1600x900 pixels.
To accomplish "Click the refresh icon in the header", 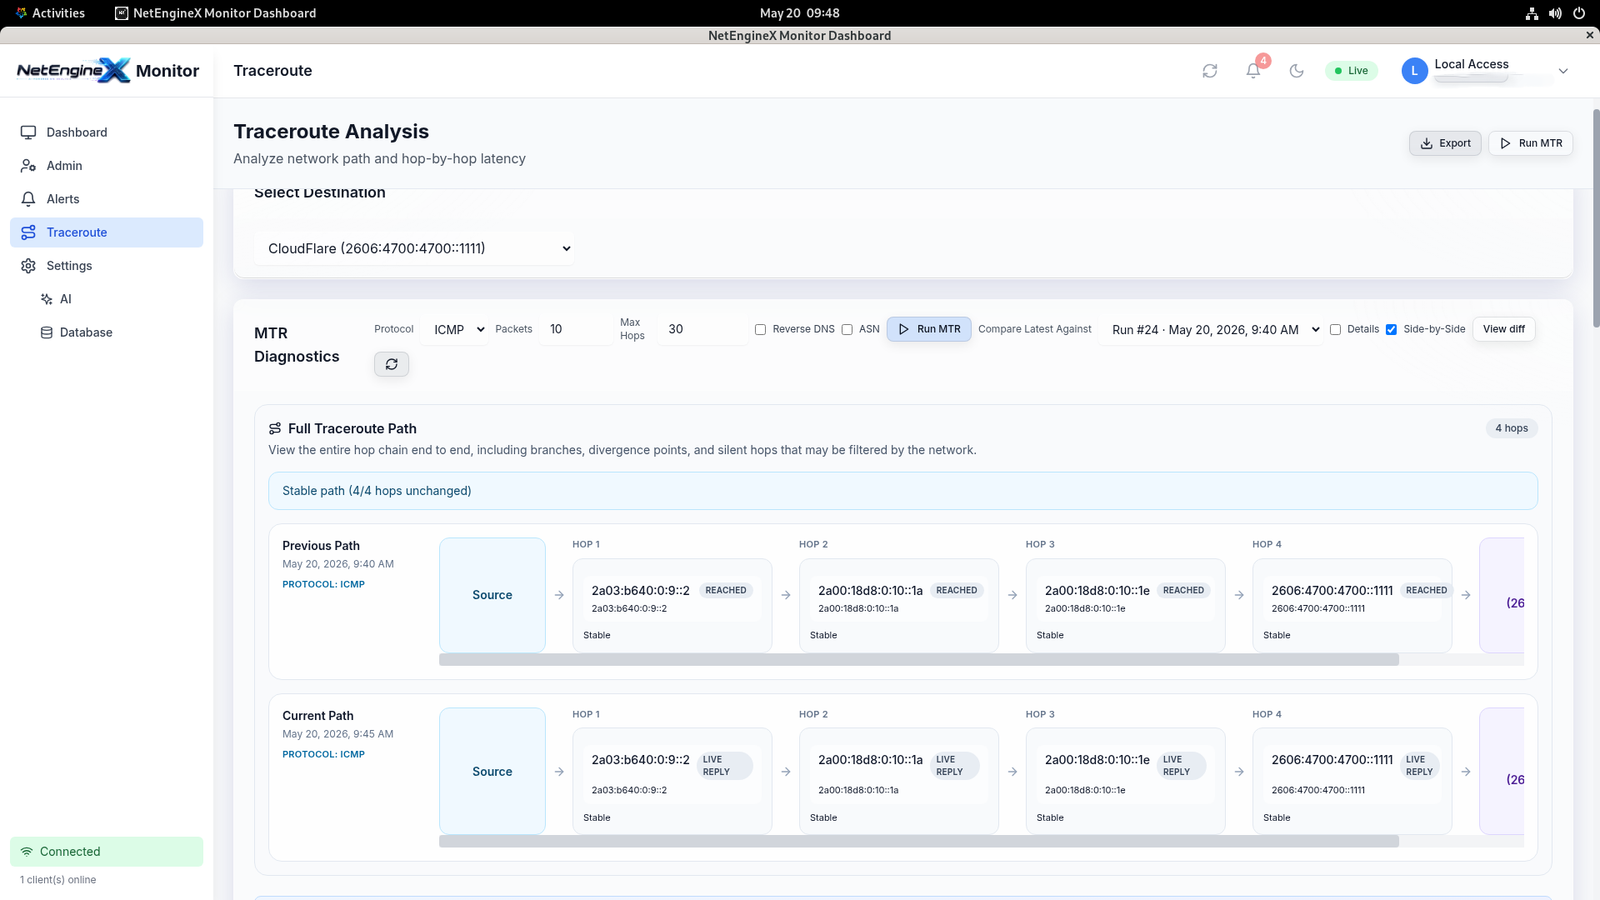I will (1210, 71).
